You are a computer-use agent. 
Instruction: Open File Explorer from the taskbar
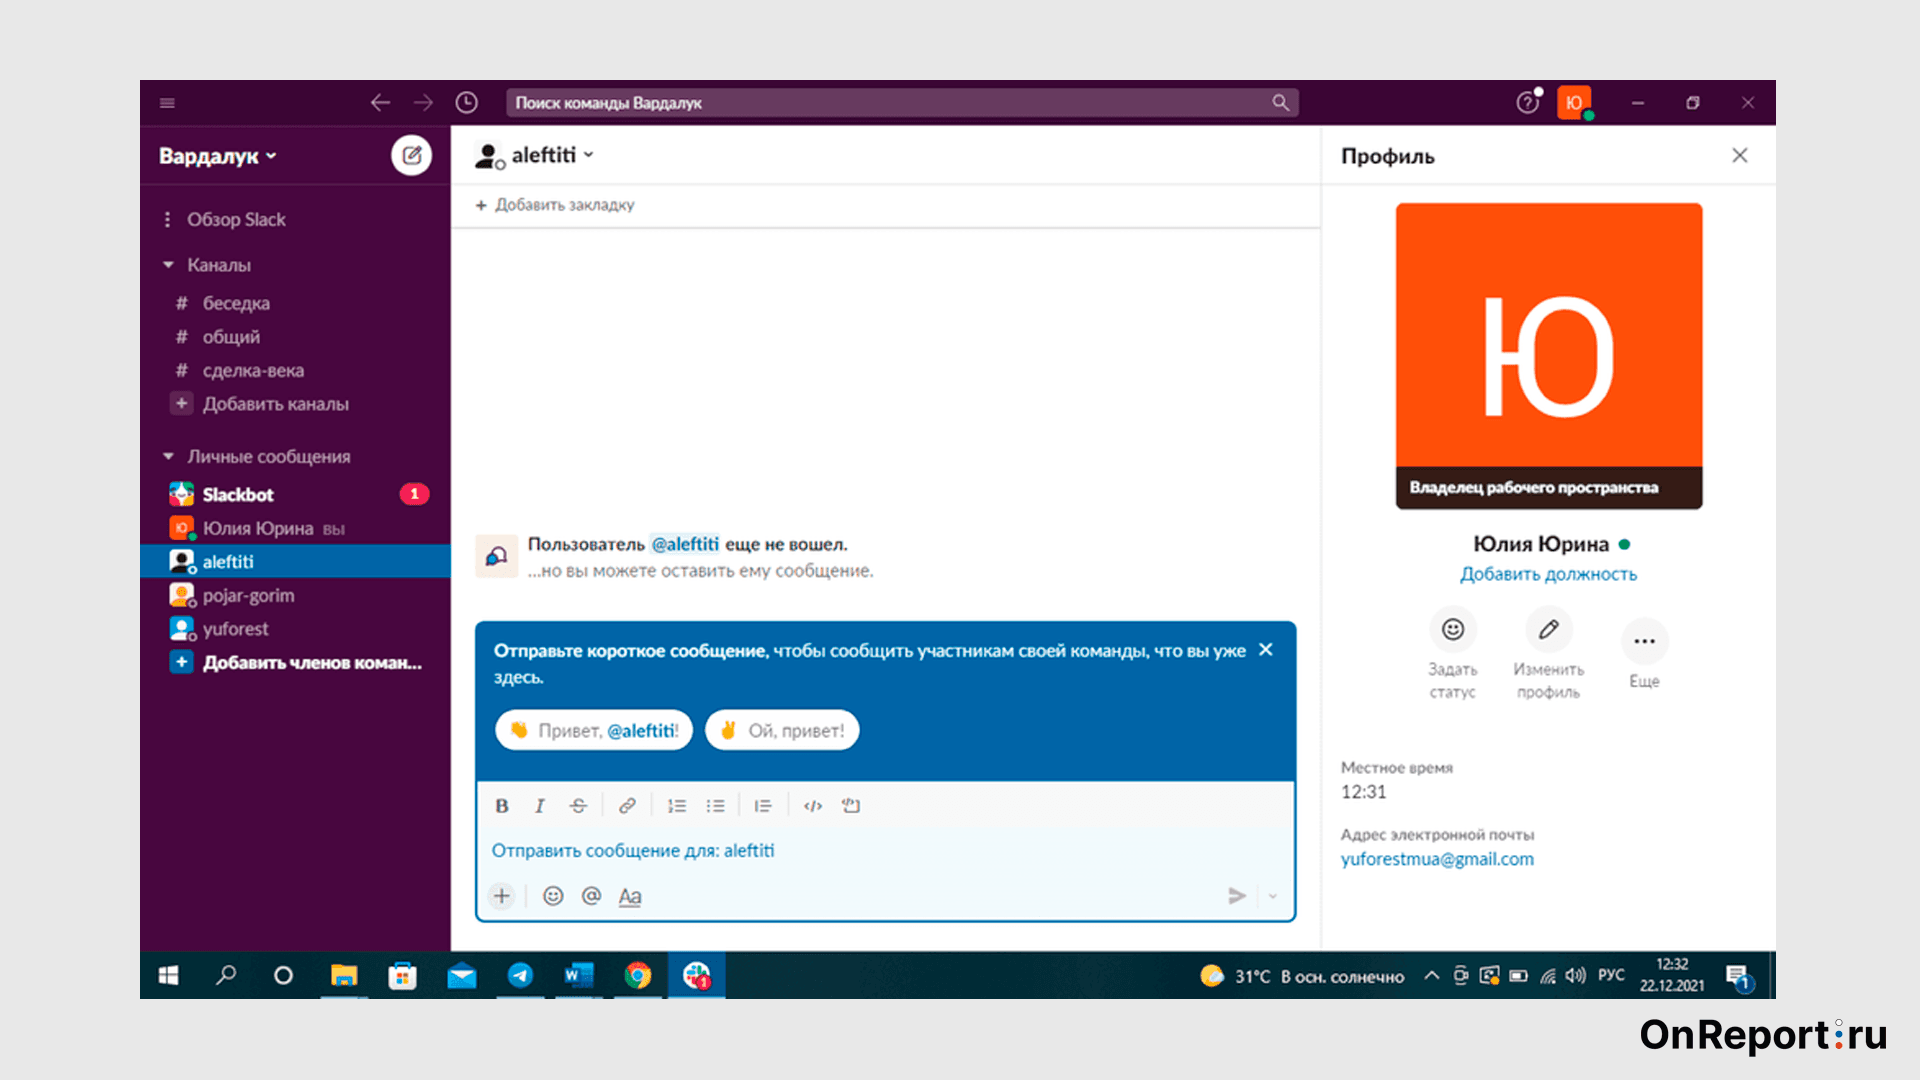click(344, 975)
